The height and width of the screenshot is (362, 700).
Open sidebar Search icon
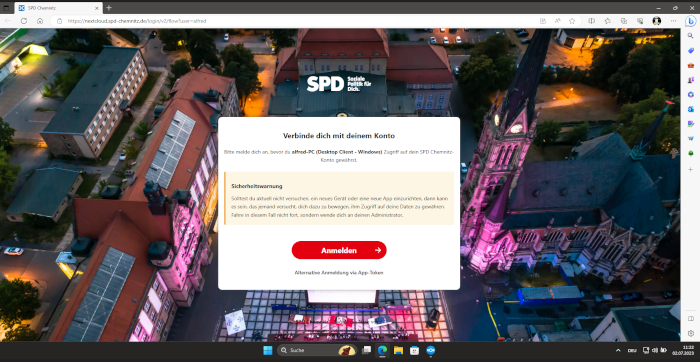(x=691, y=36)
